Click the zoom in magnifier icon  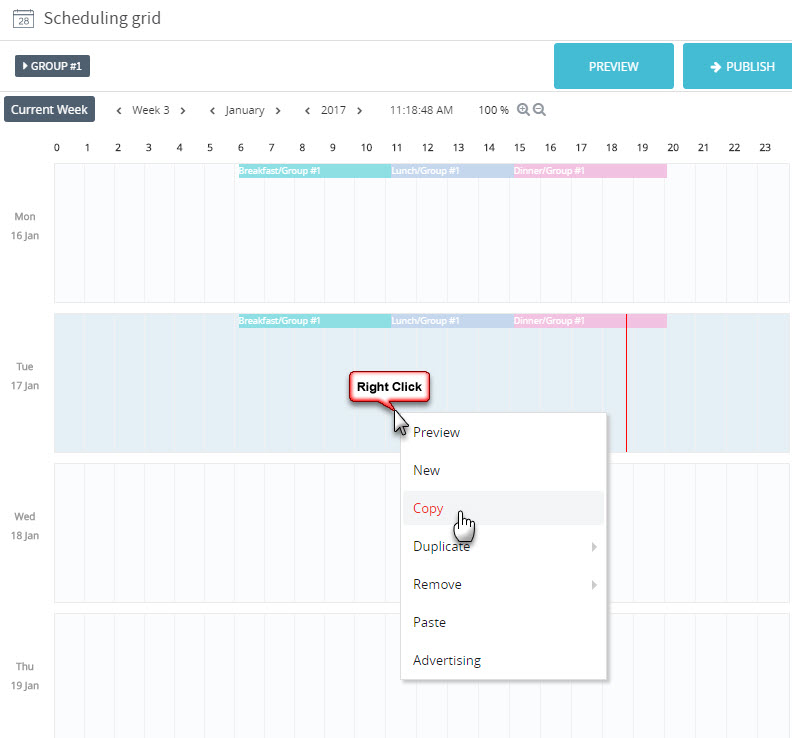523,110
